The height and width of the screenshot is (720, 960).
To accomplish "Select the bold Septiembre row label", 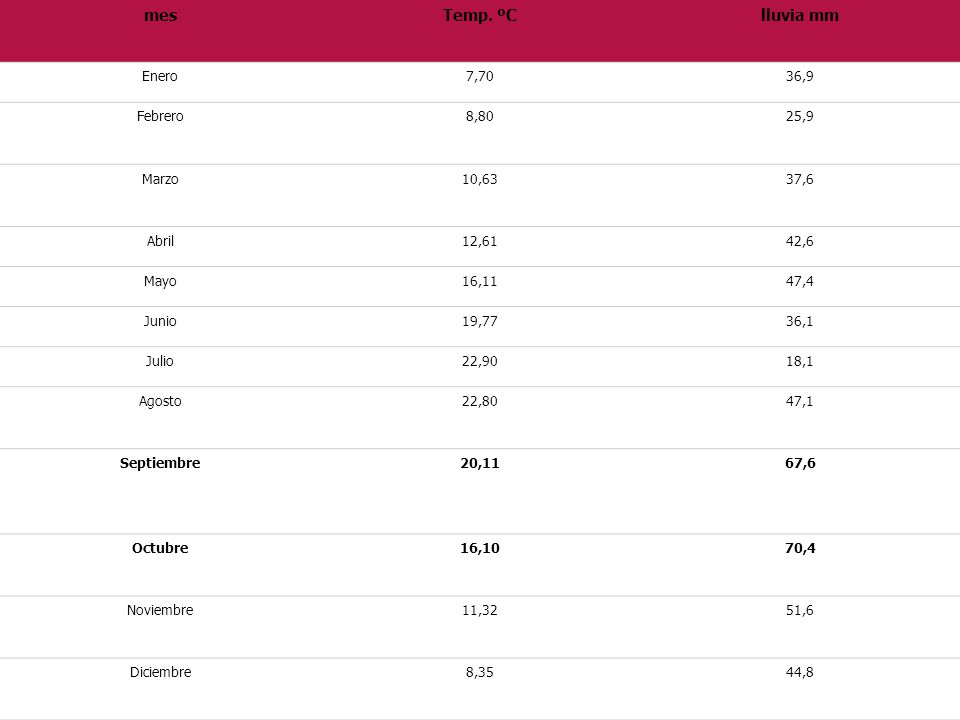I will pos(160,463).
